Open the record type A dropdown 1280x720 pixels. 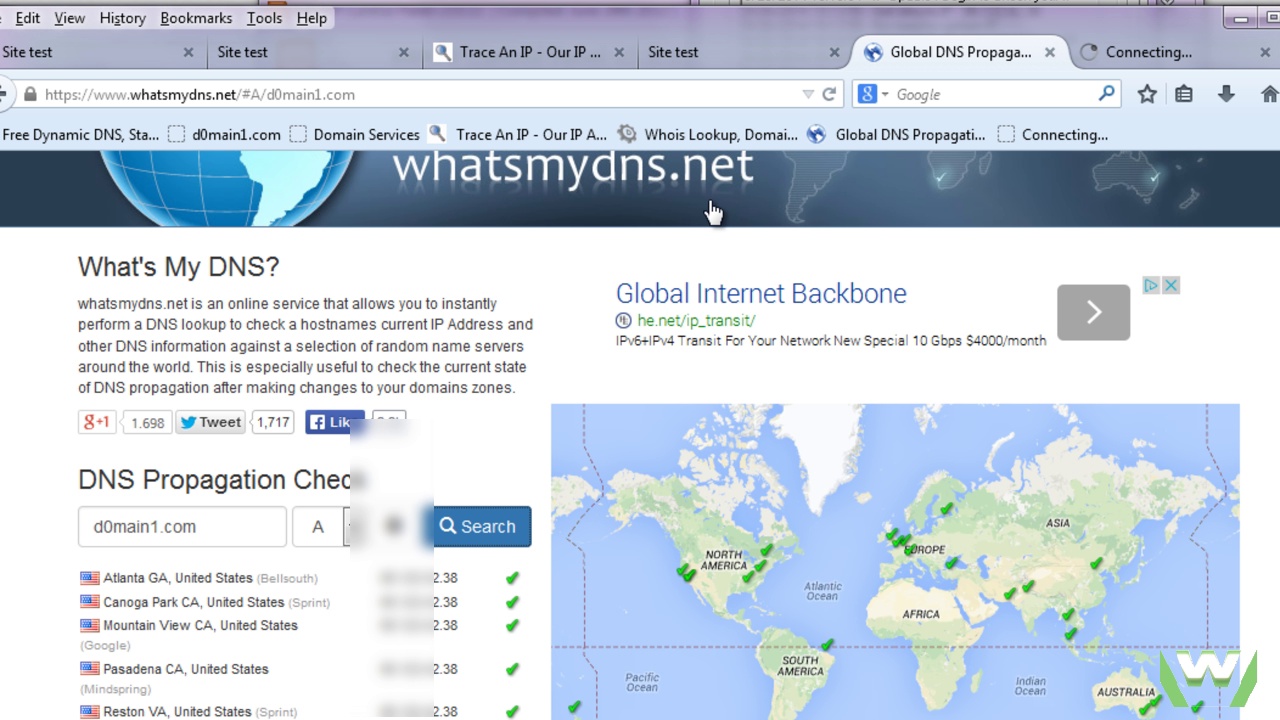pyautogui.click(x=319, y=527)
